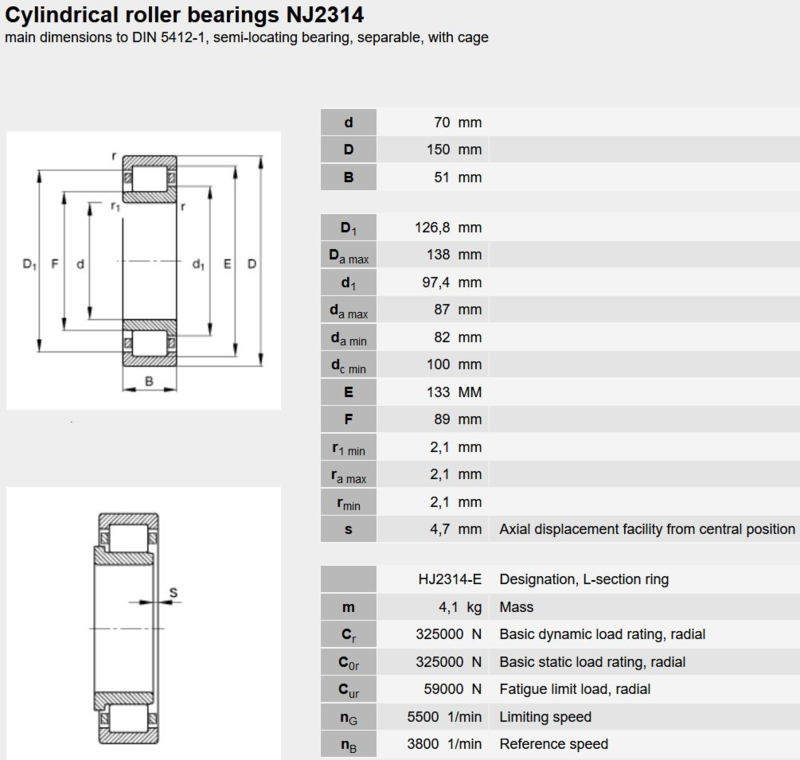Click the 'D1' symbol header cell
Screen dimensions: 800x760
click(x=348, y=227)
